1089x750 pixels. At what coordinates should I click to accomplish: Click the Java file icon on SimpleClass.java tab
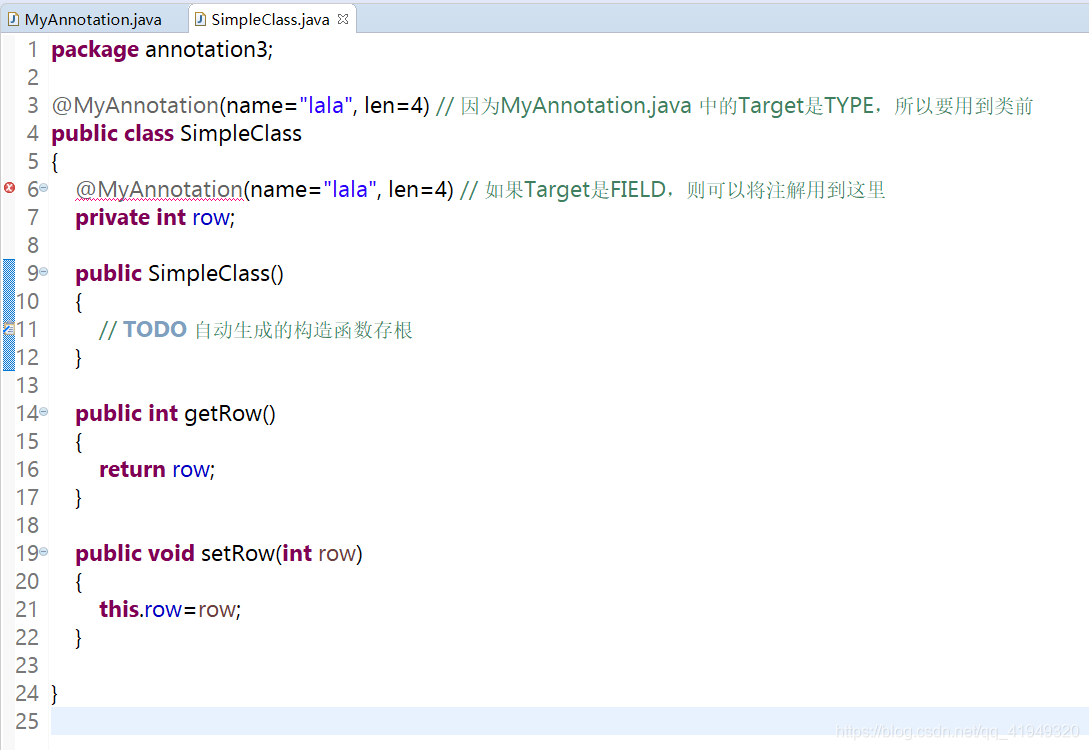click(200, 19)
